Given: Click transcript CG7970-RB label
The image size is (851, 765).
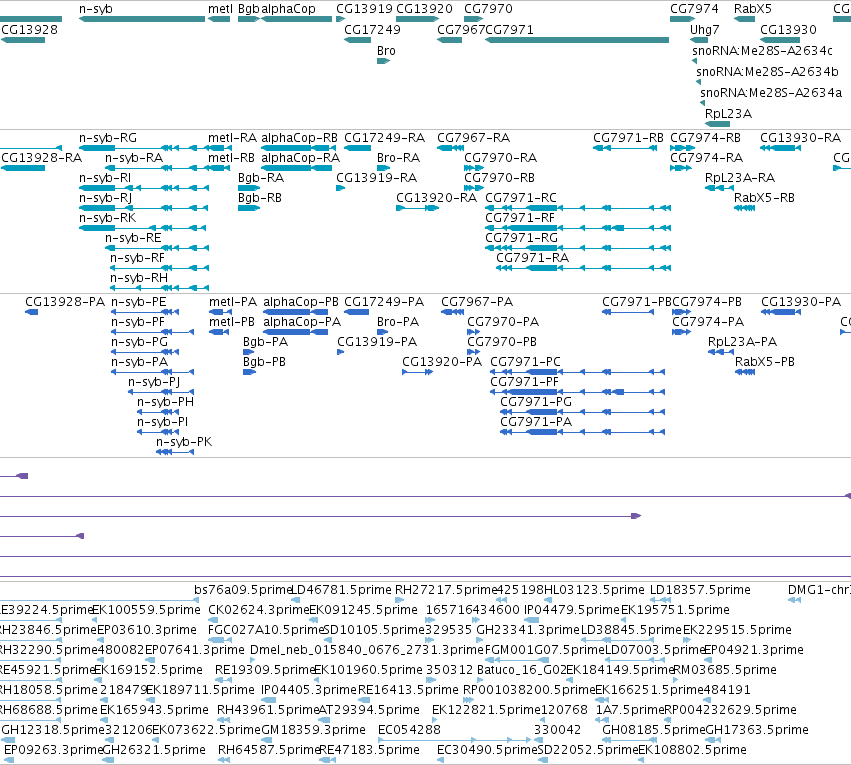Looking at the screenshot, I should click(499, 178).
